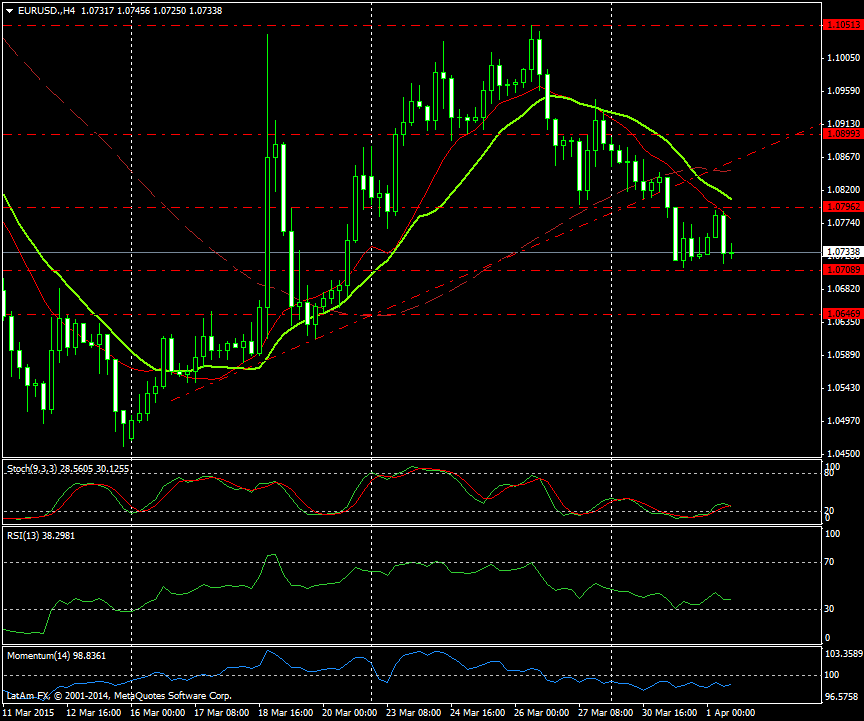The height and width of the screenshot is (721, 864).
Task: Click the RSI(13) indicator label
Action: coord(20,535)
